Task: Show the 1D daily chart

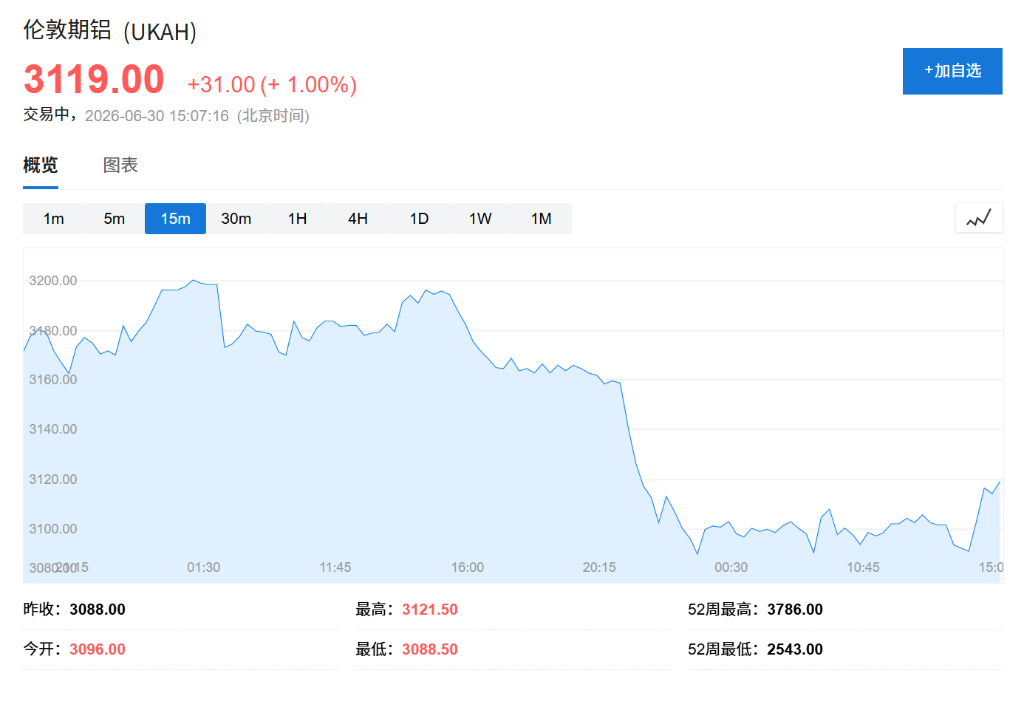Action: tap(419, 218)
